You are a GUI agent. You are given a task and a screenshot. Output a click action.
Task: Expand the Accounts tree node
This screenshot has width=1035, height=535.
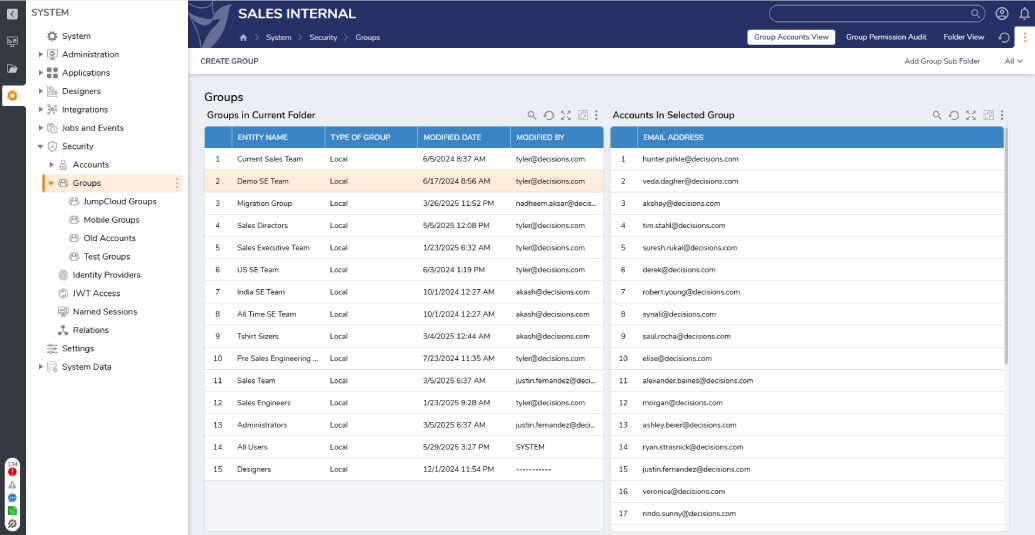pos(52,165)
